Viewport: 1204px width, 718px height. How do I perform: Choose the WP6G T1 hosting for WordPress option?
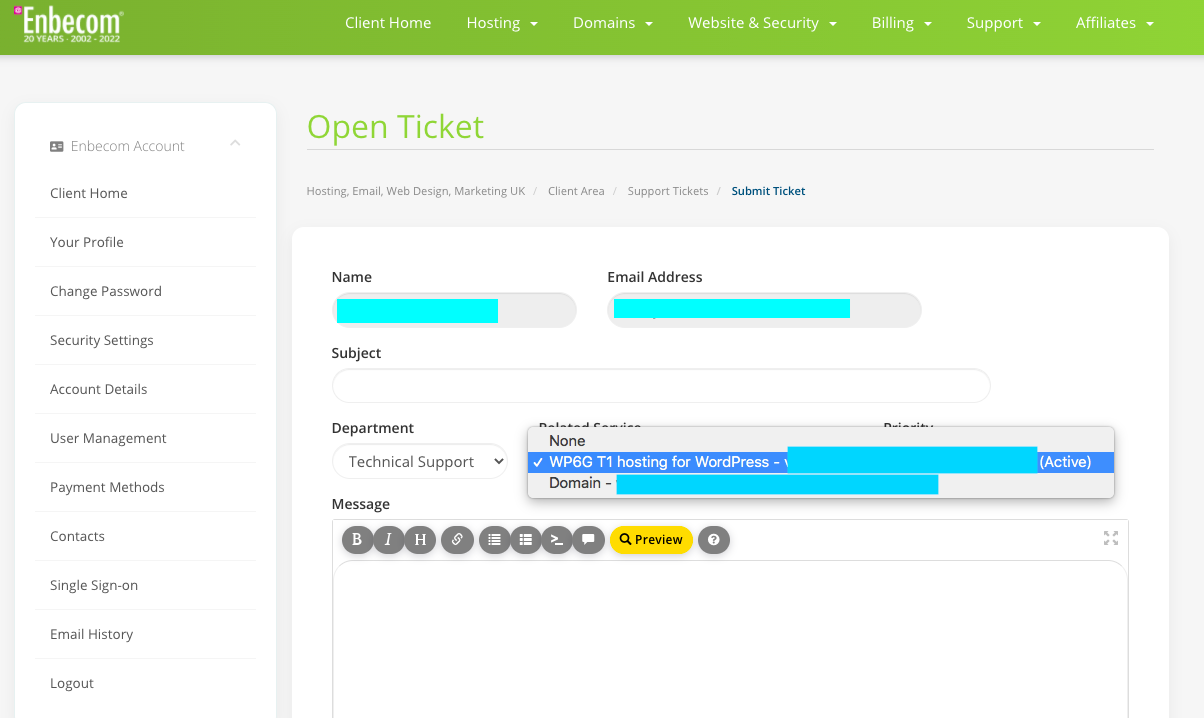point(820,462)
